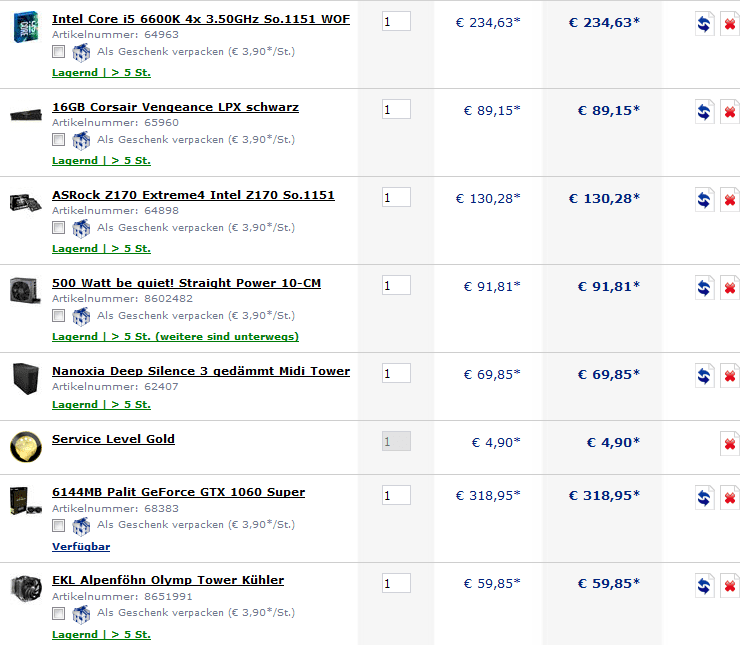Remove Palit GeForce GTX 1060 from cart
747x645 pixels.
pos(729,498)
